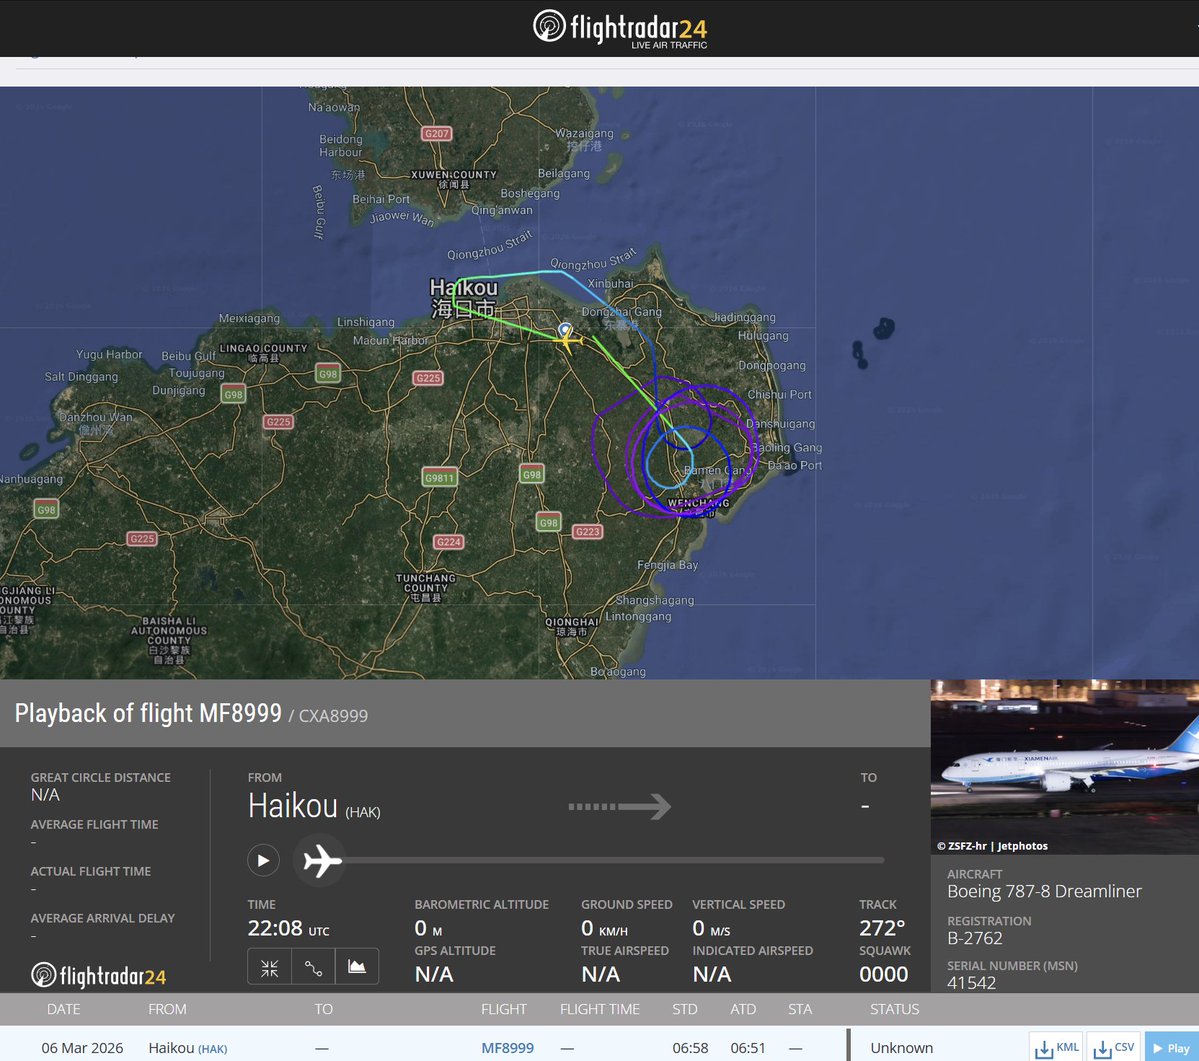Screen dimensions: 1199x1061
Task: Click the DATE column header
Action: click(x=63, y=1009)
